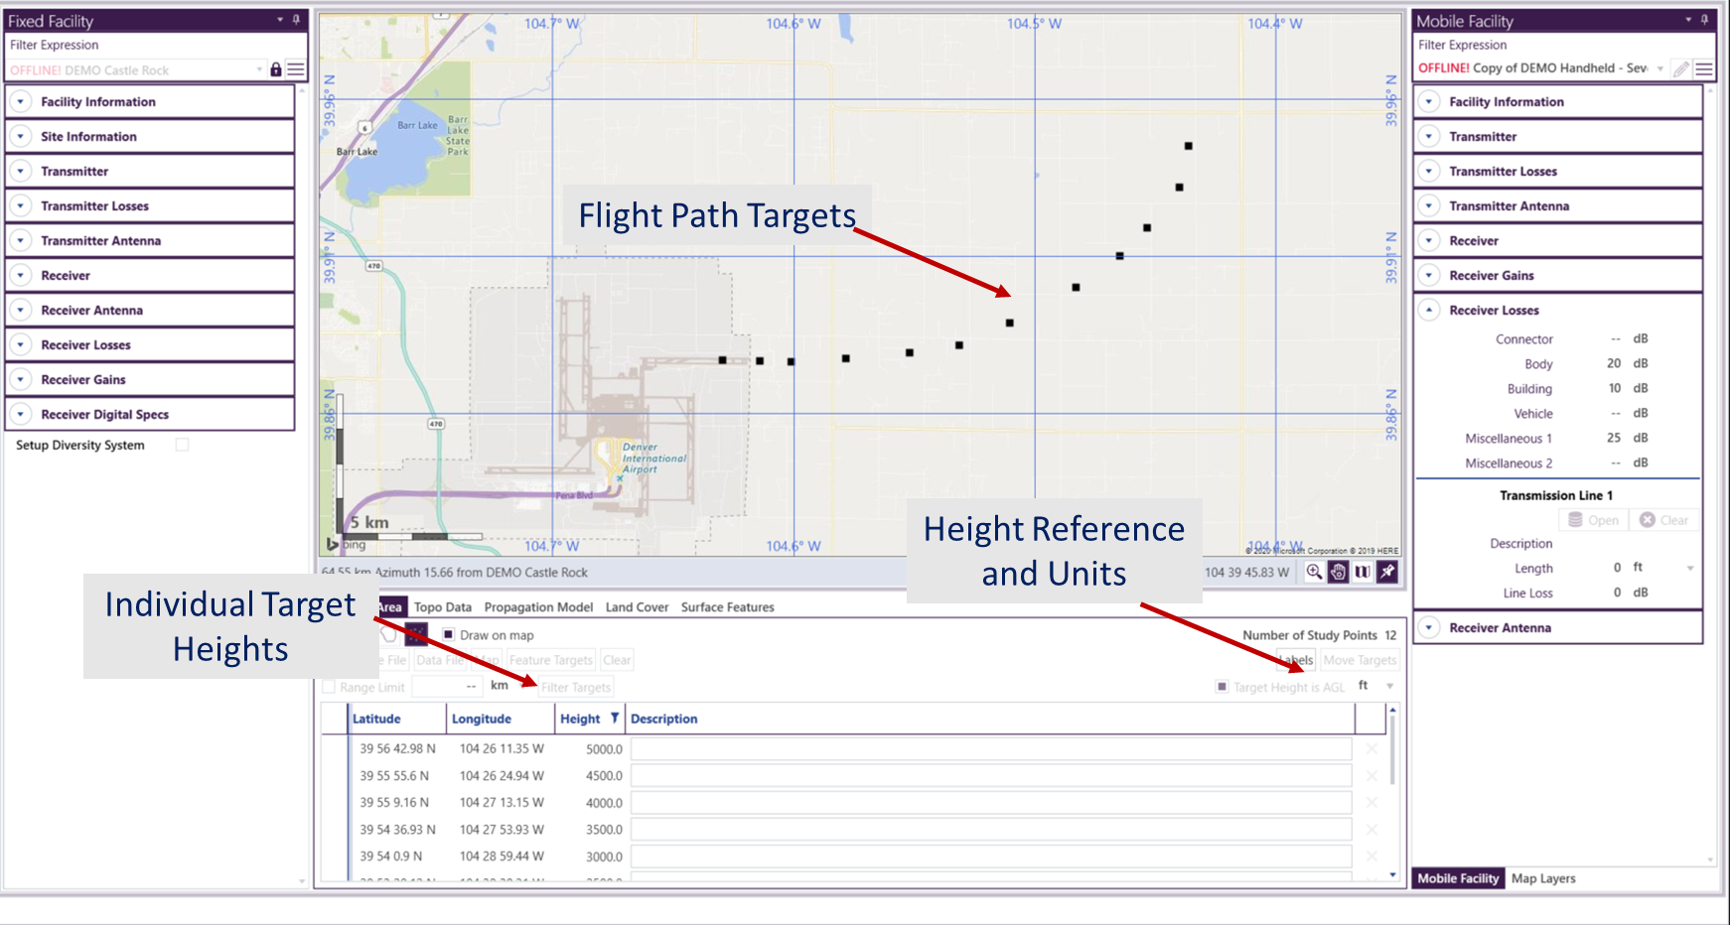This screenshot has width=1730, height=925.
Task: Open the Map Layers tab
Action: coord(1543,878)
